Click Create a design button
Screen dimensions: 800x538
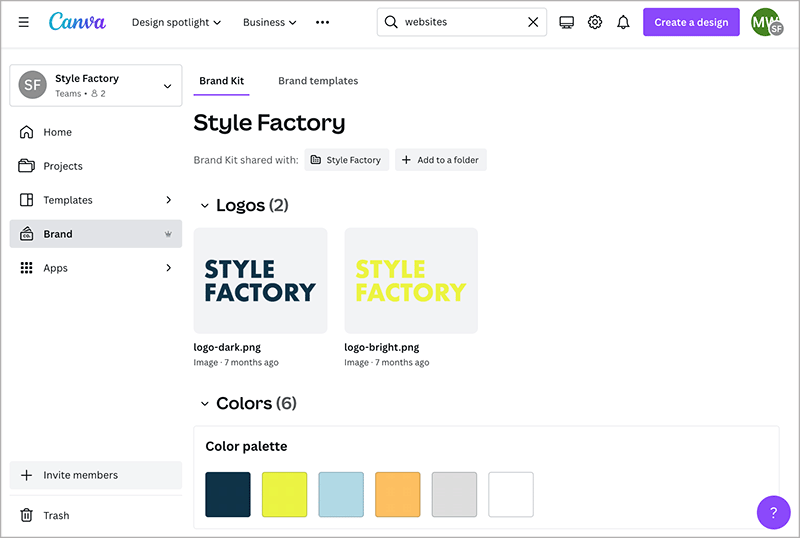tap(691, 22)
